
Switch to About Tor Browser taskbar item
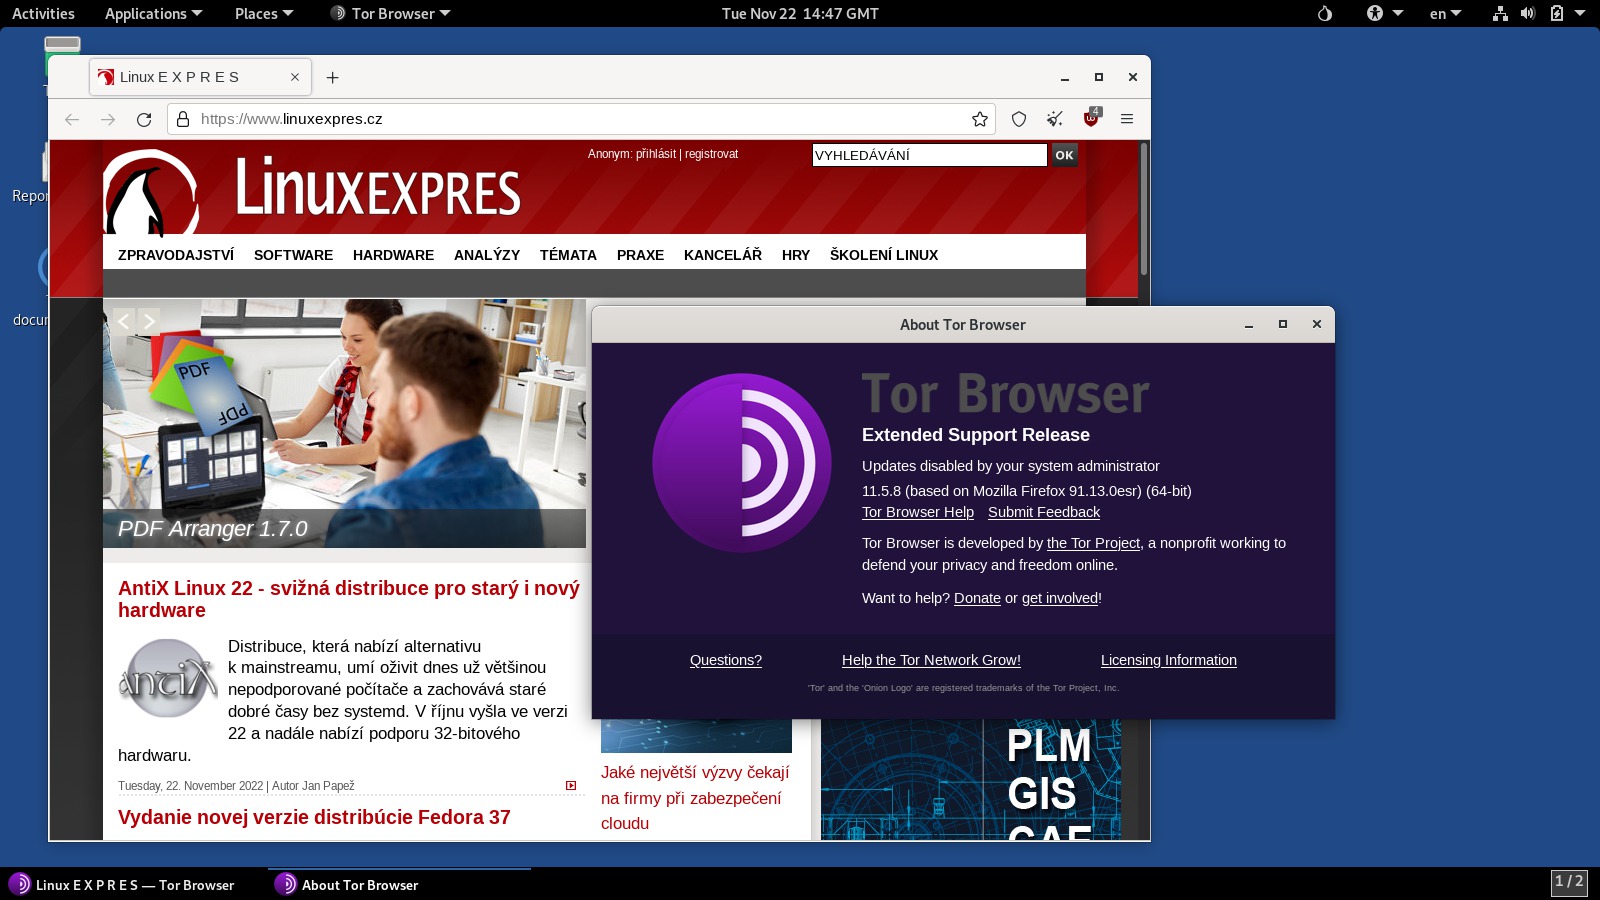point(360,885)
